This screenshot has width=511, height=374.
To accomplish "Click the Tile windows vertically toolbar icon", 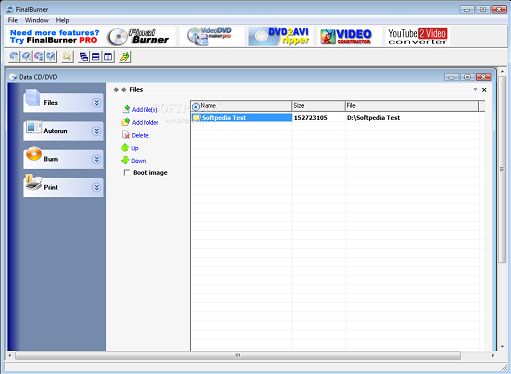I will (108, 57).
